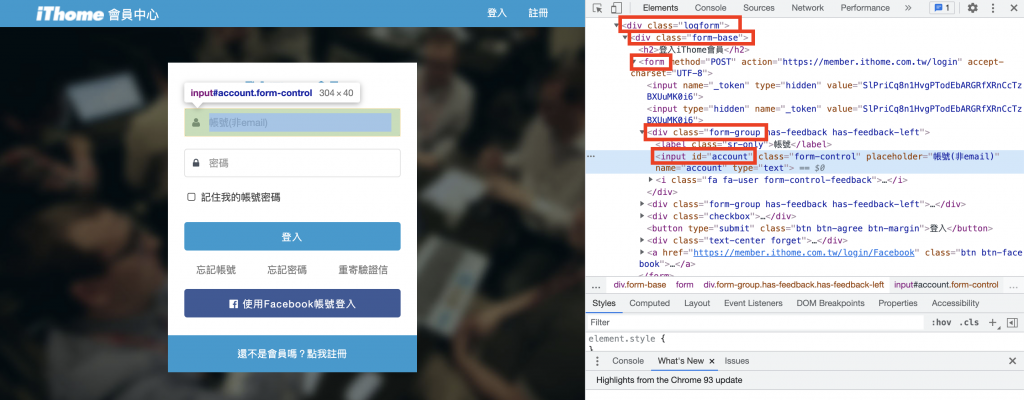Toggle the computed styles sidebar icon
The width and height of the screenshot is (1024, 400).
click(1012, 322)
